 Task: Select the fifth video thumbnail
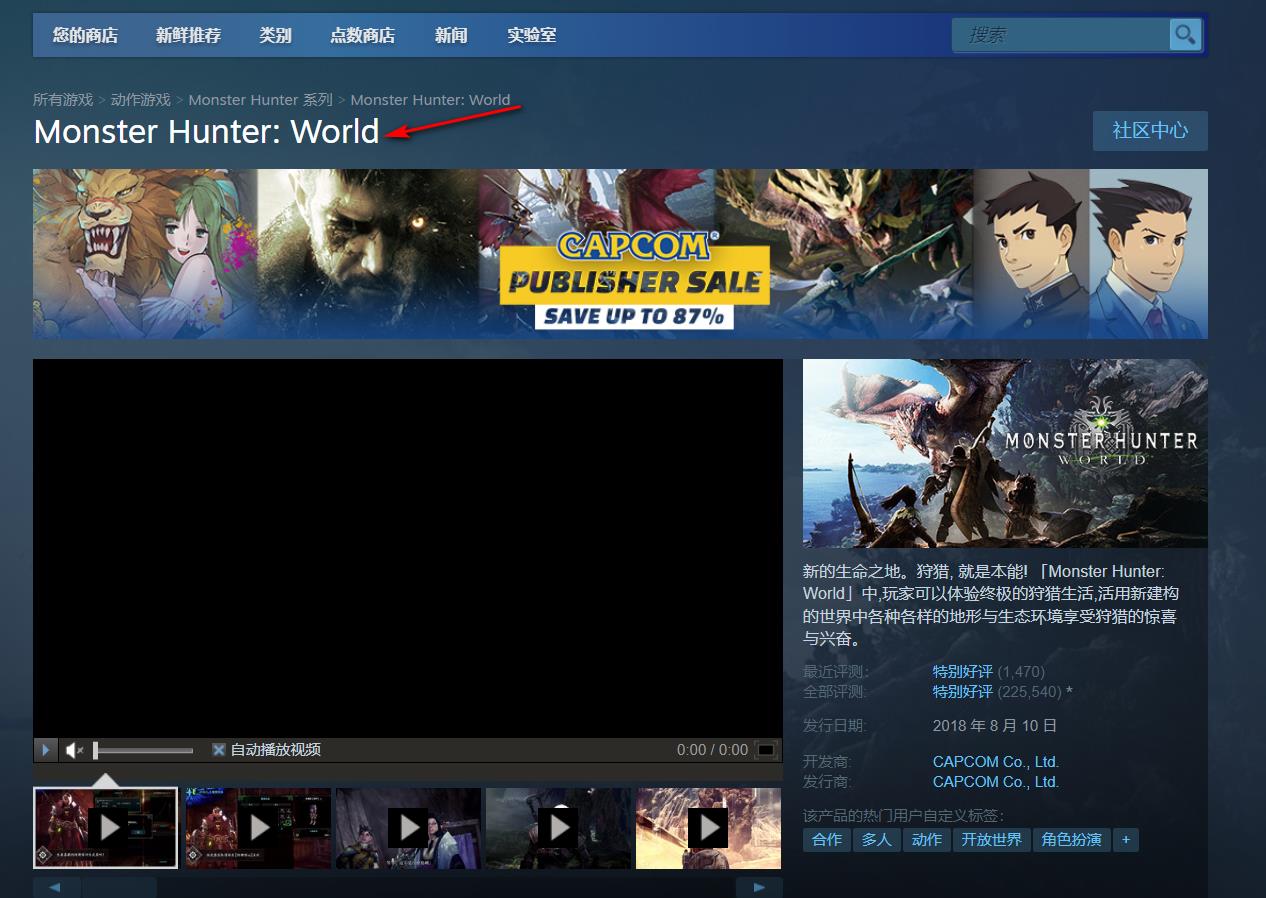(708, 828)
